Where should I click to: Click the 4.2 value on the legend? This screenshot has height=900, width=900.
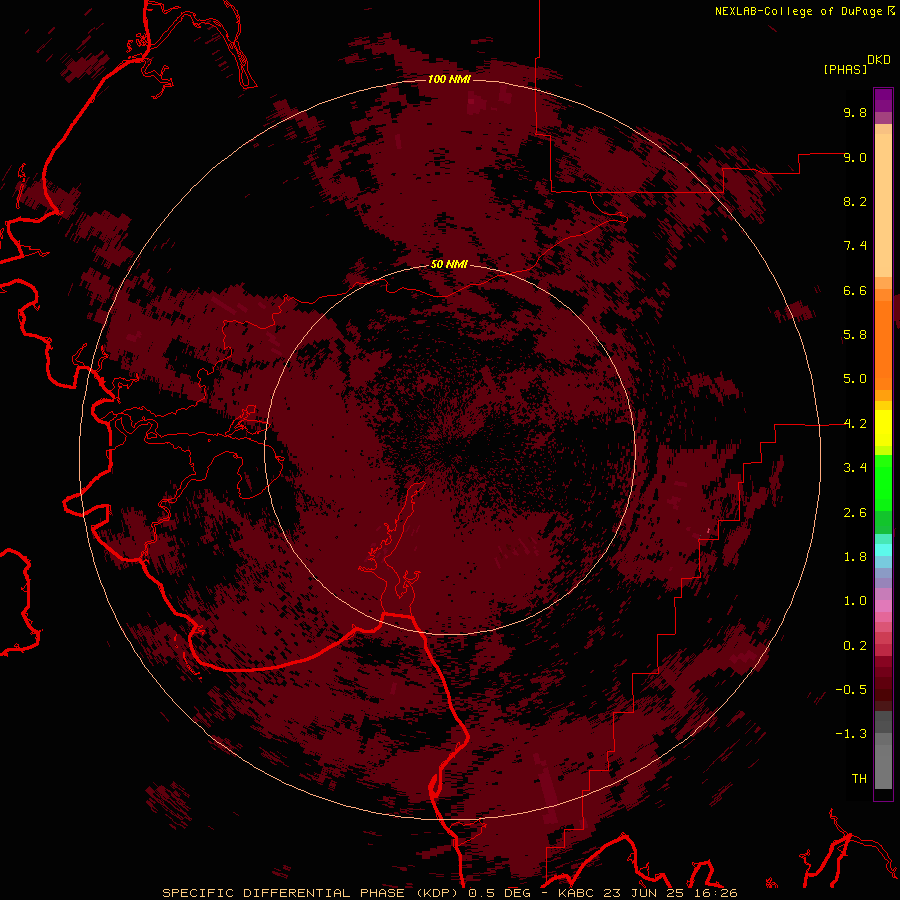point(855,424)
